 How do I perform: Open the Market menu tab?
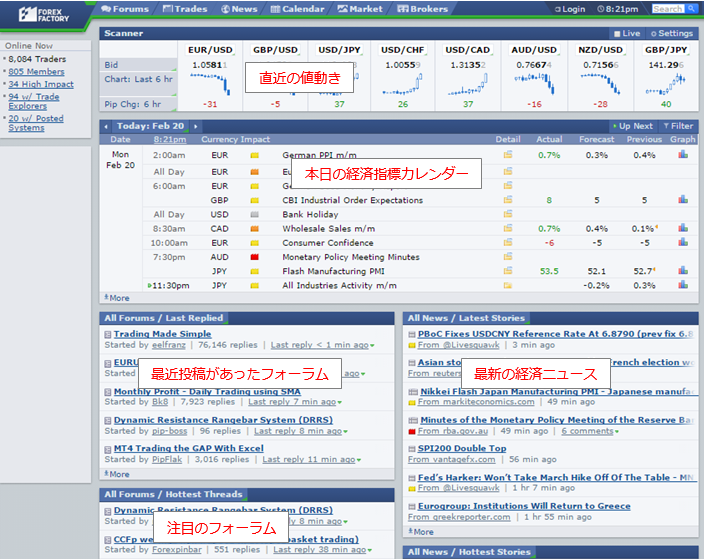coord(360,9)
